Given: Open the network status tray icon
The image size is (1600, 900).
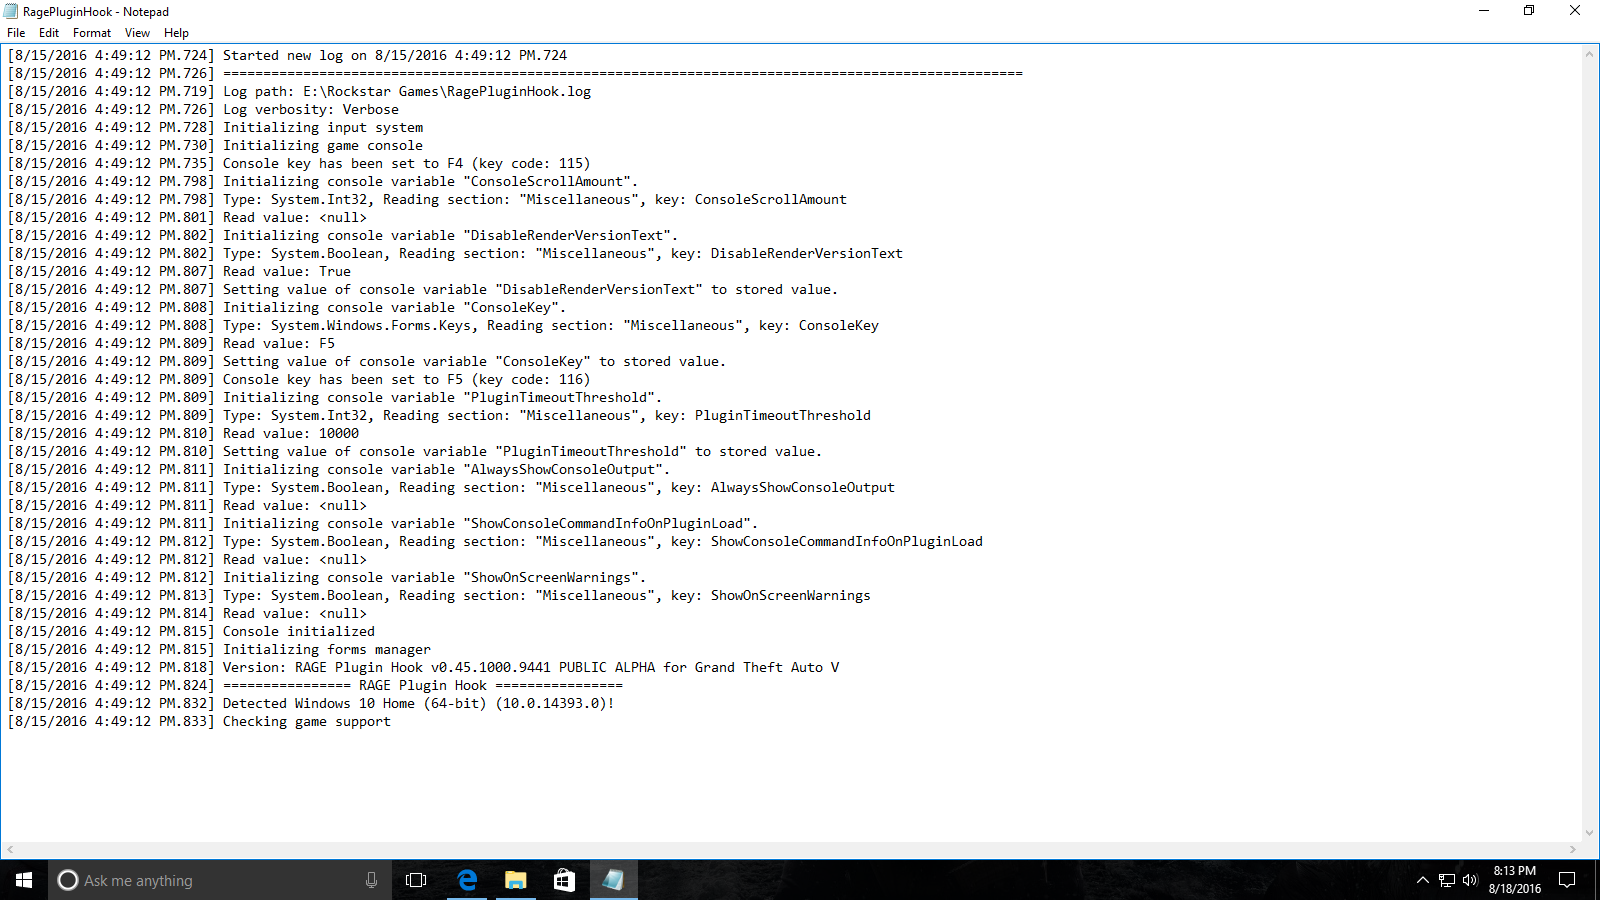Looking at the screenshot, I should 1447,880.
